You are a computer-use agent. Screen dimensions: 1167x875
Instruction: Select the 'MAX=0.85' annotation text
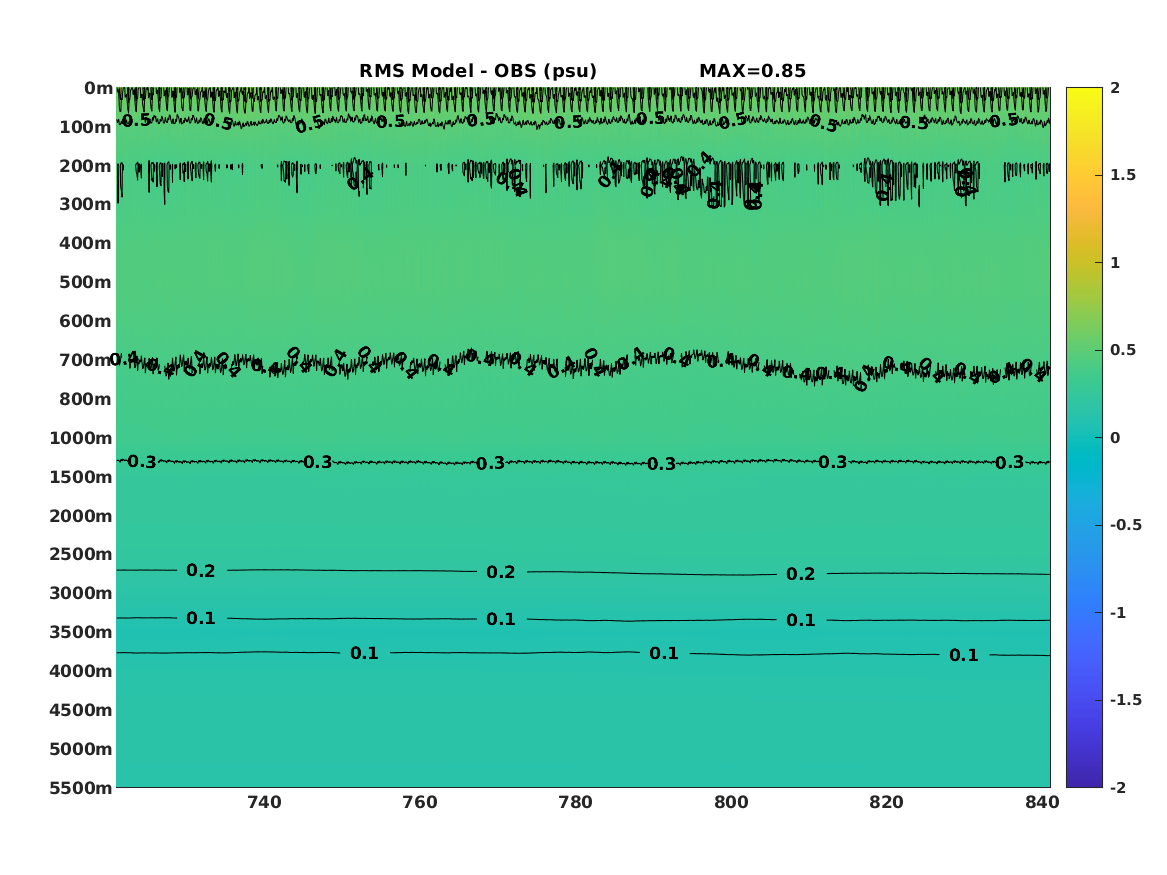[x=752, y=71]
